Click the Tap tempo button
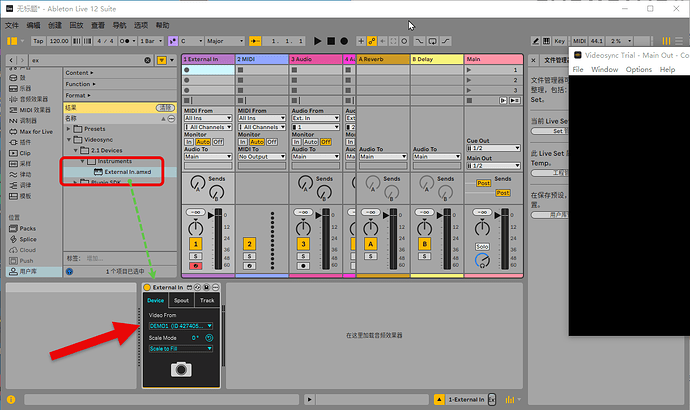Screen dimensions: 690x410 38,41
